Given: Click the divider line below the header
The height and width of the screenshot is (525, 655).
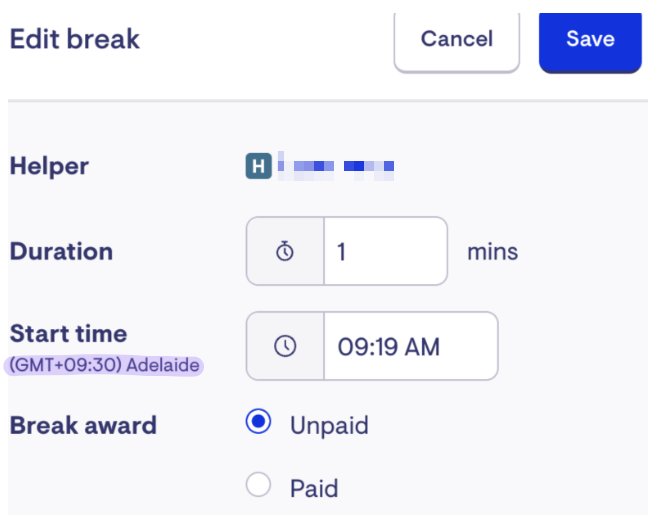Looking at the screenshot, I should coord(327,100).
